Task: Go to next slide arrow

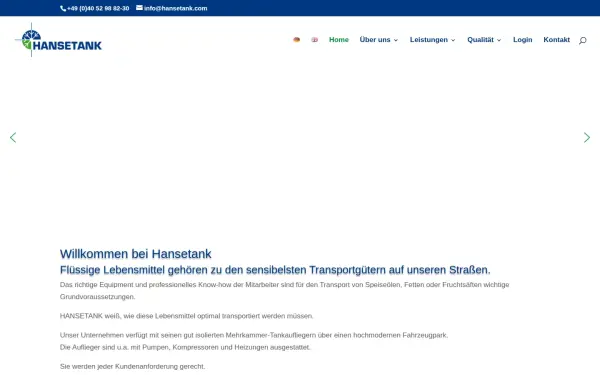Action: click(x=587, y=137)
